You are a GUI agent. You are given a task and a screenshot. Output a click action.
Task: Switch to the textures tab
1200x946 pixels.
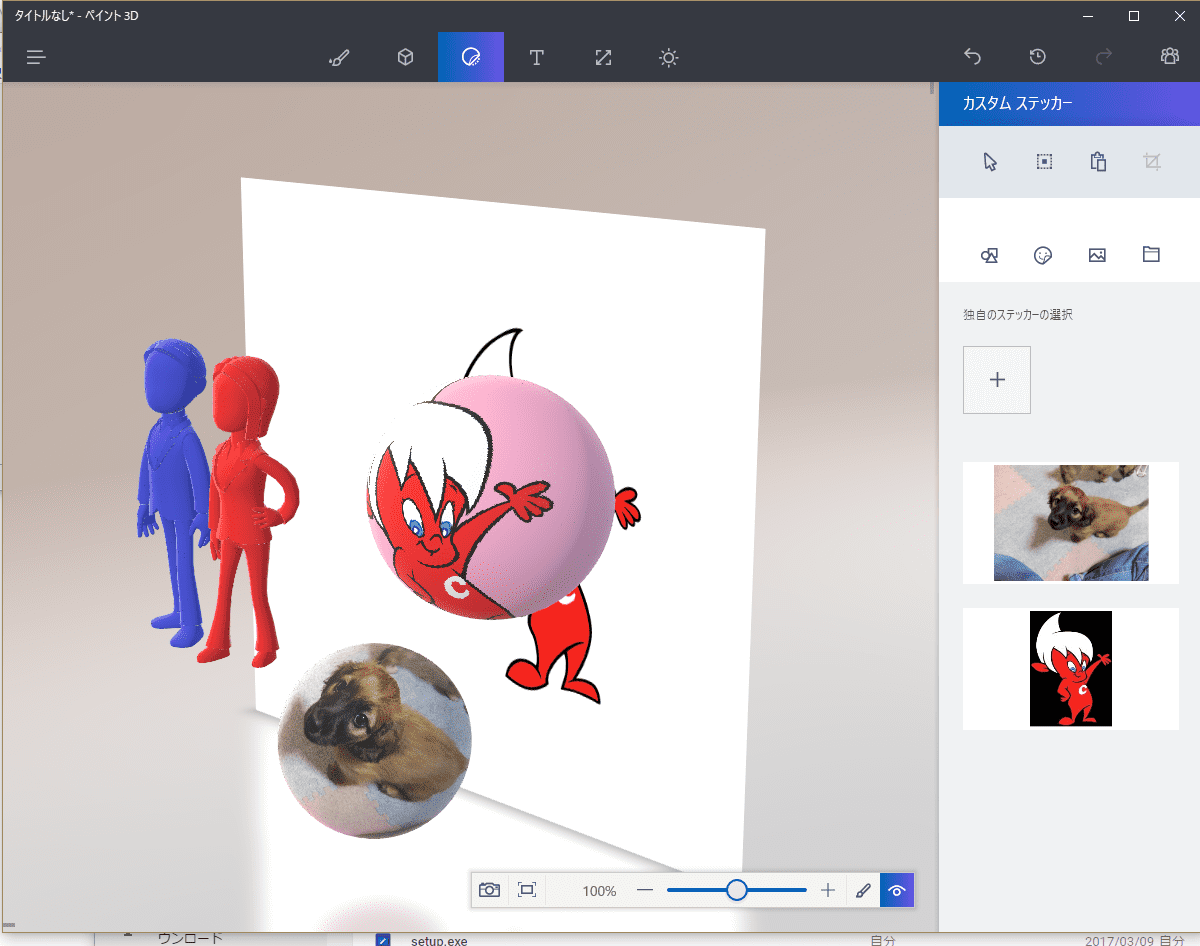click(1097, 255)
